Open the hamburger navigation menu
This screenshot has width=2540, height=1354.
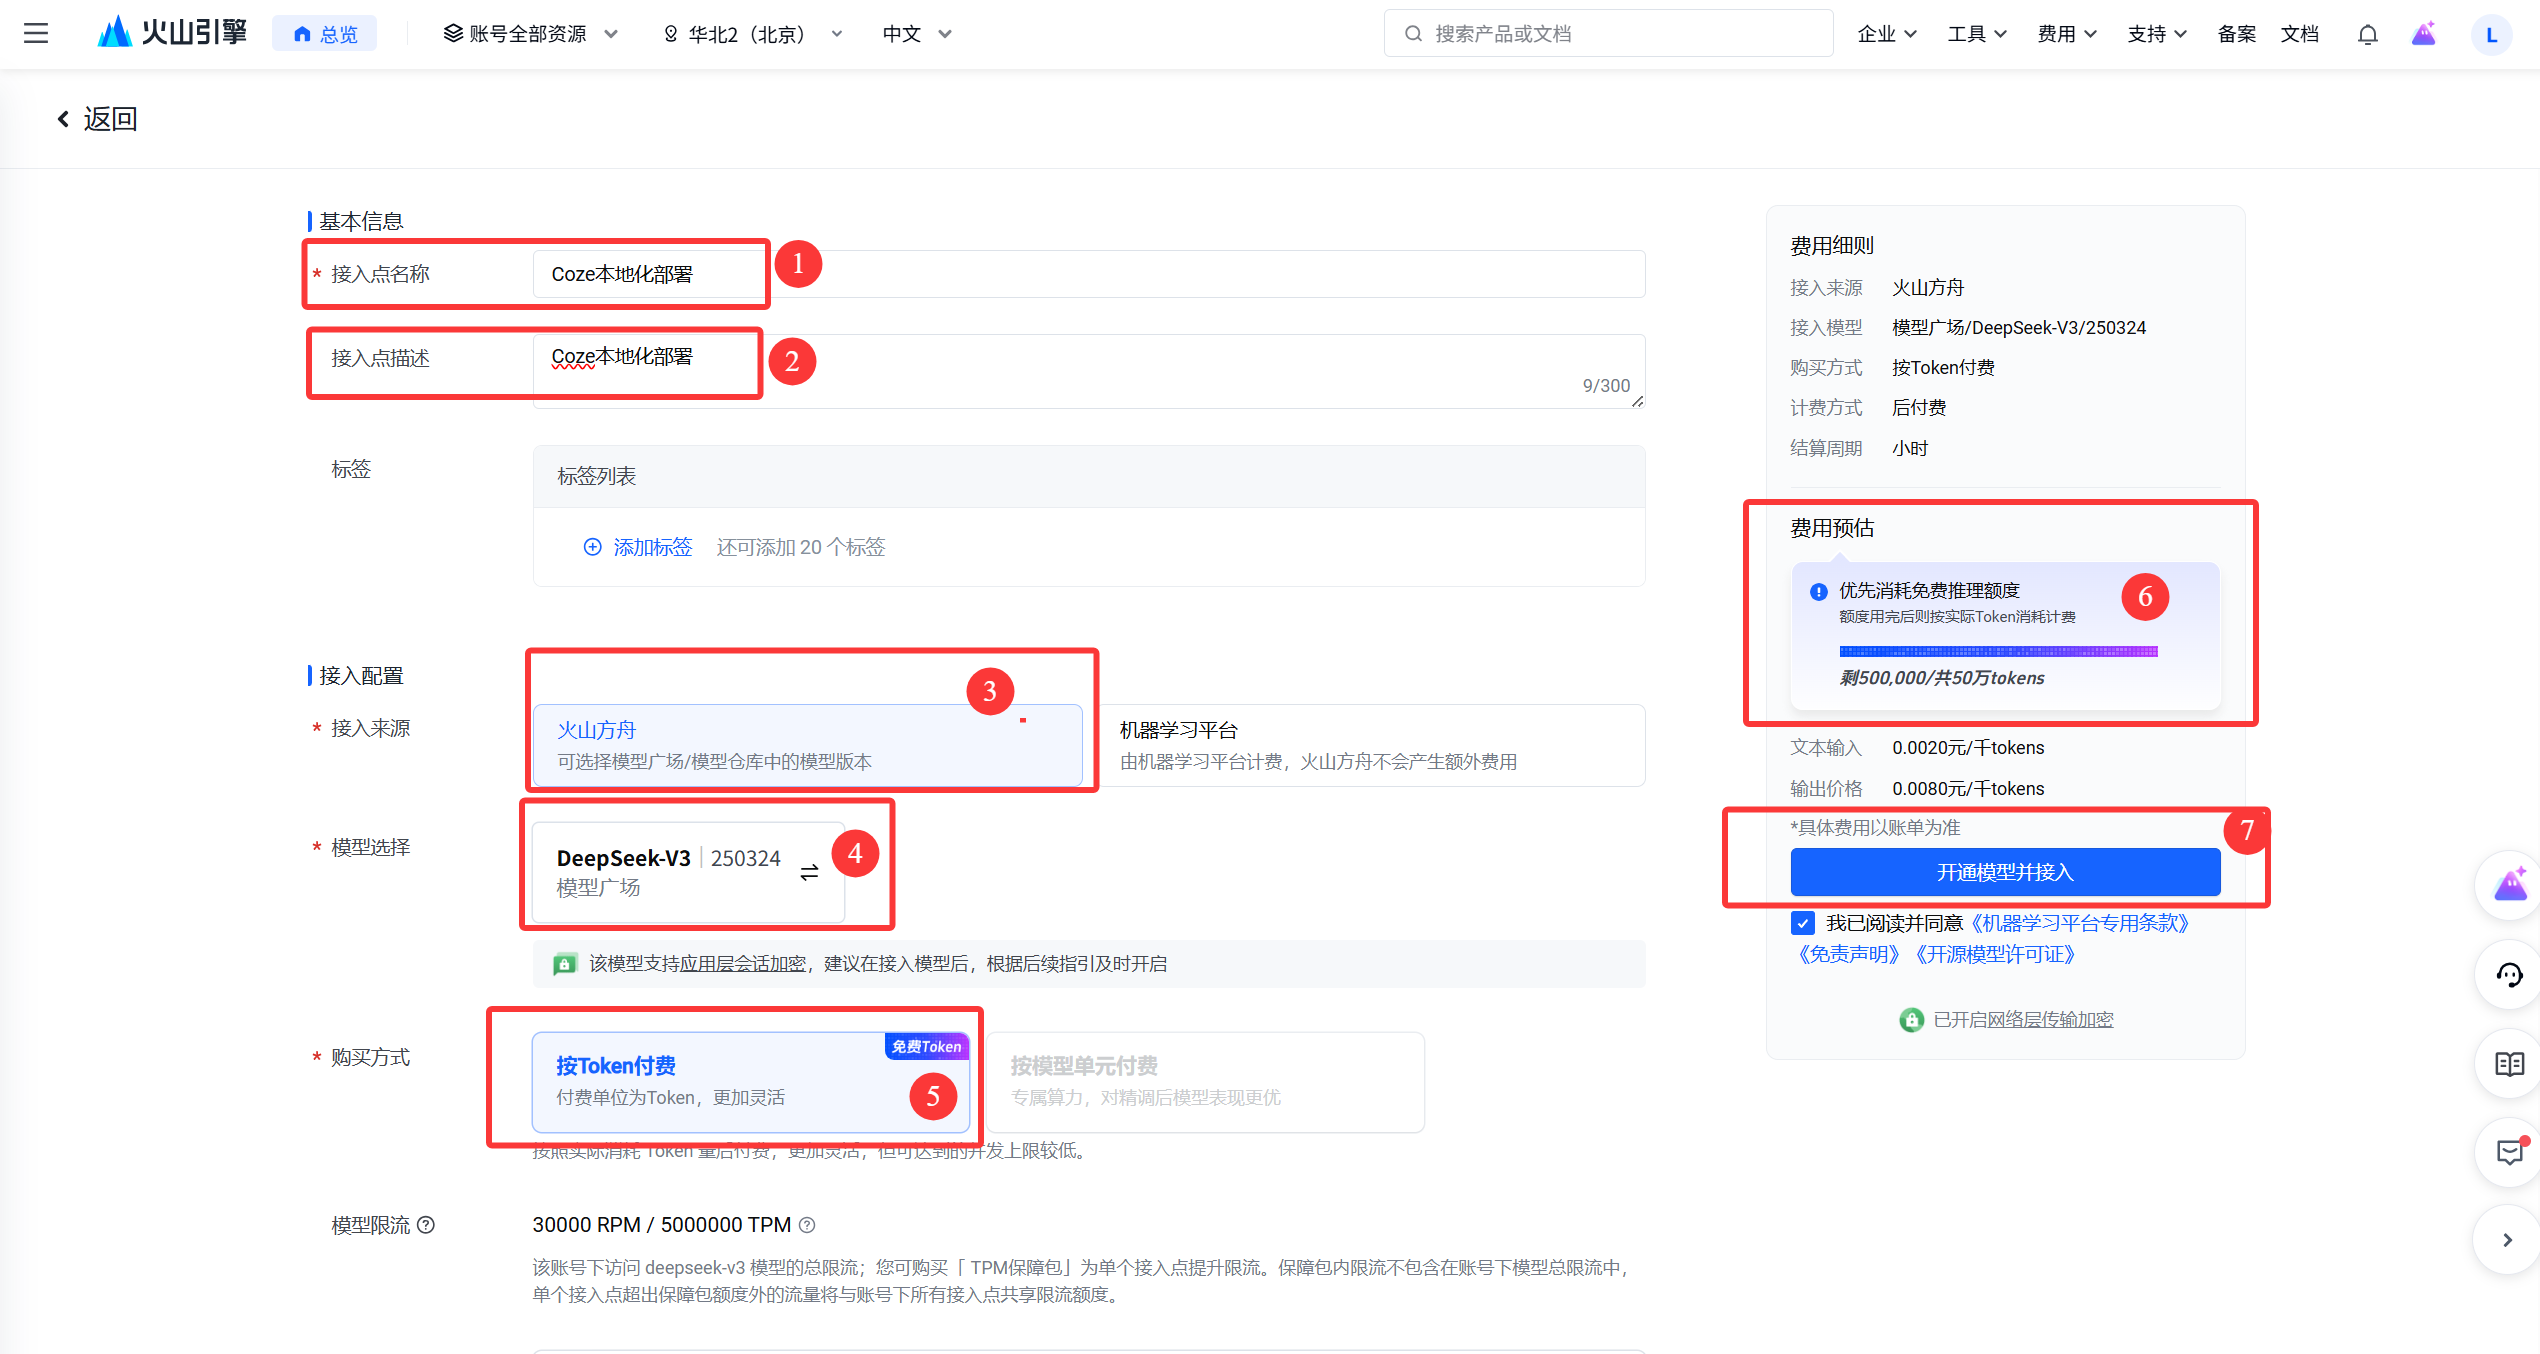36,34
